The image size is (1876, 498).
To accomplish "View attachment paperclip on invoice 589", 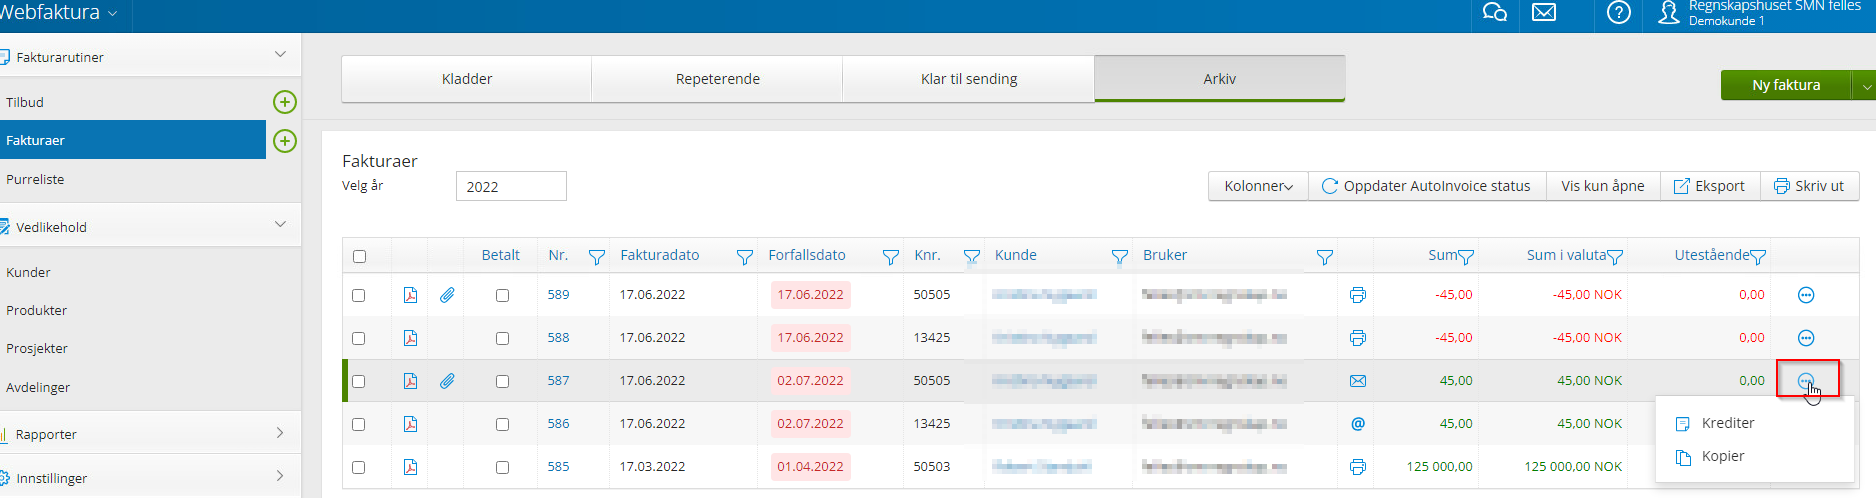I will pyautogui.click(x=447, y=295).
